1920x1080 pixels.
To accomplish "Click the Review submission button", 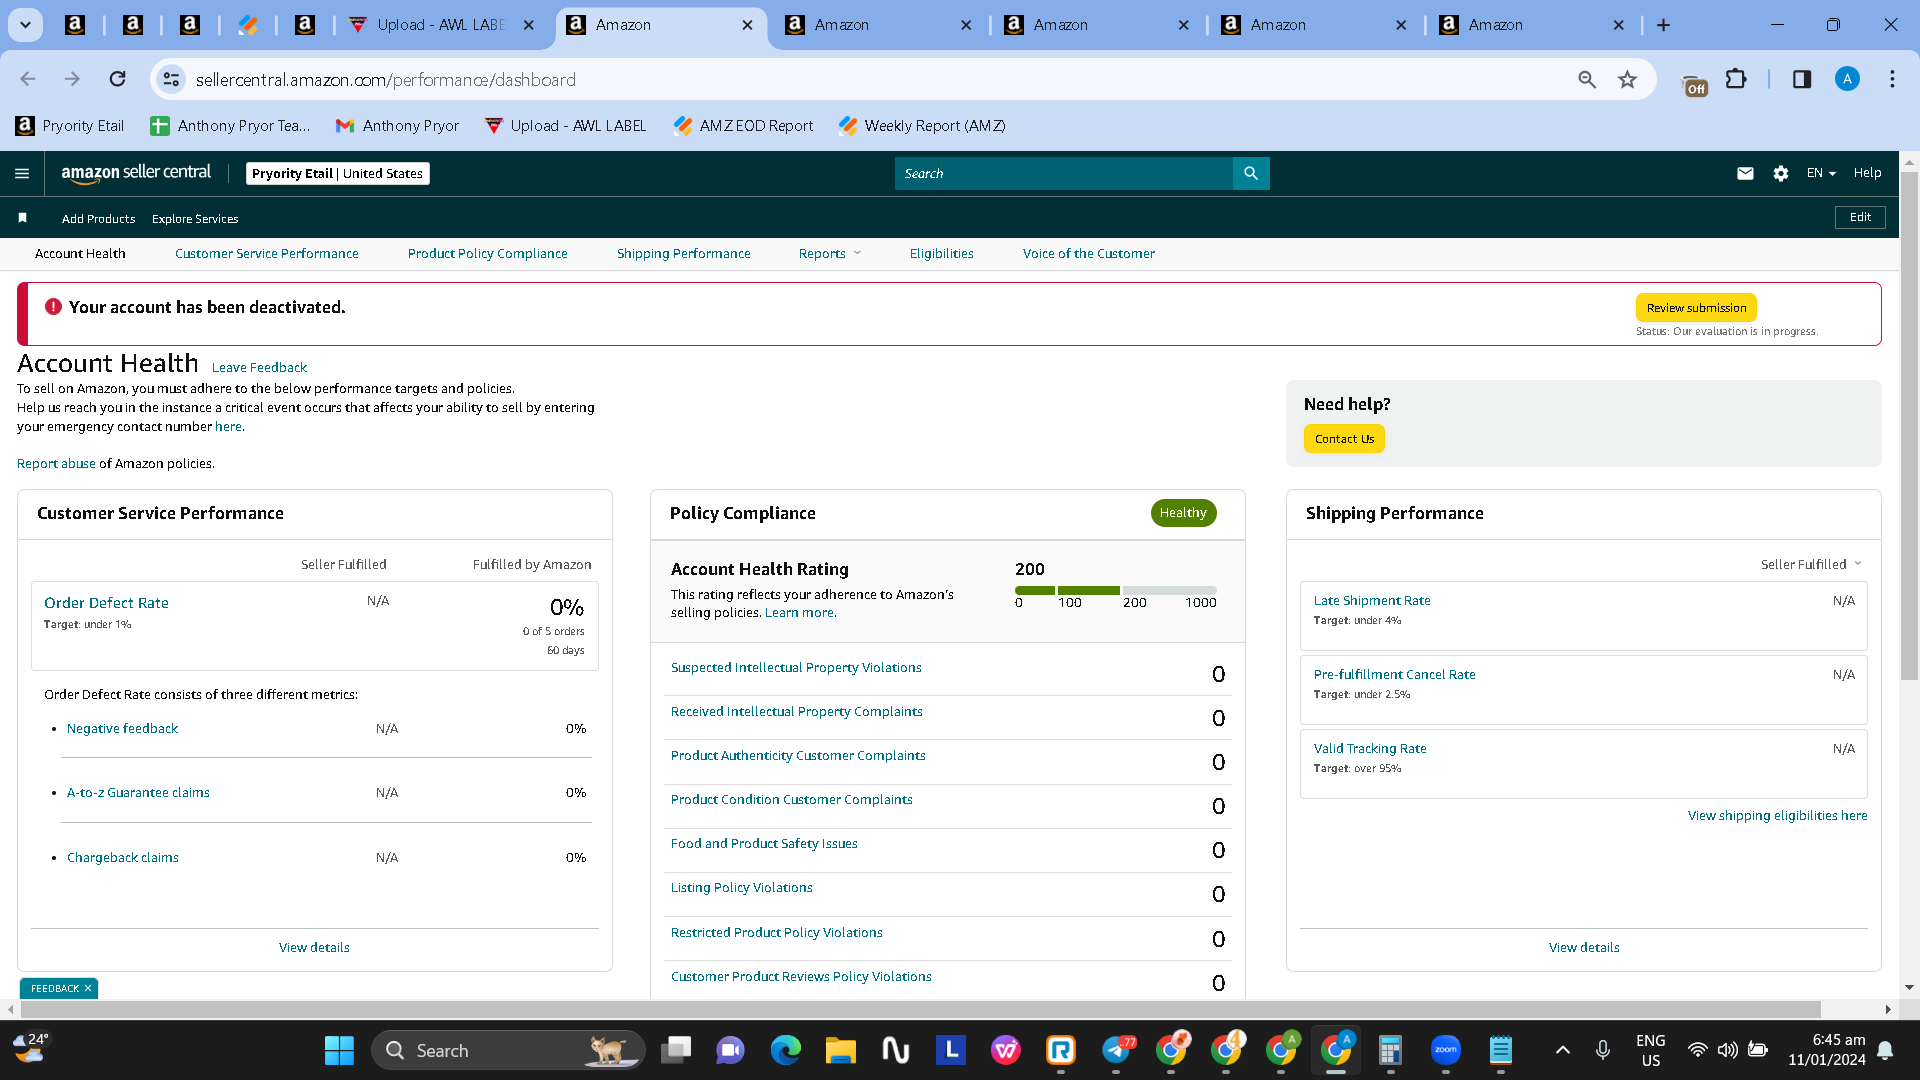I will 1697,308.
